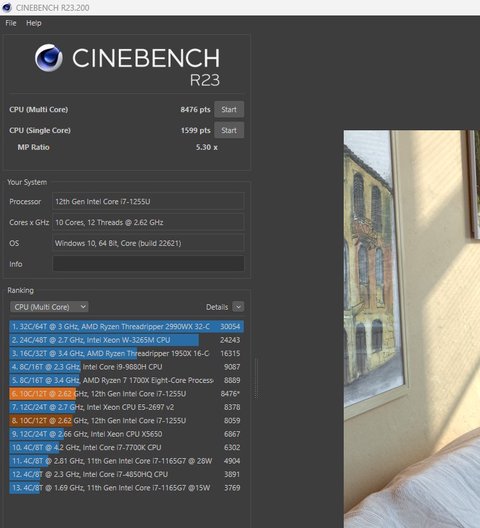This screenshot has height=528, width=480.
Task: Click the 16315 score in ranking
Action: 230,353
